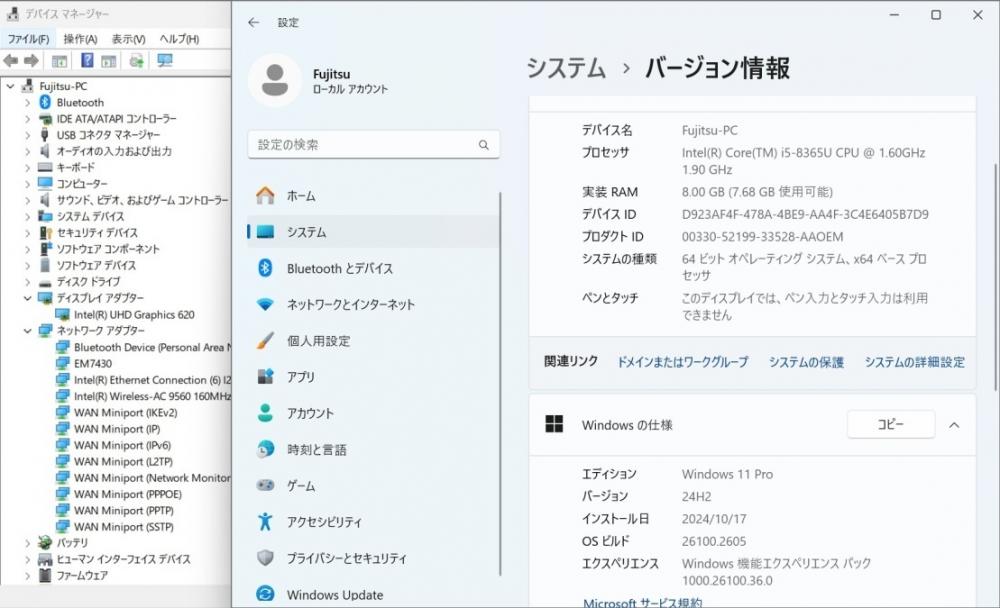The height and width of the screenshot is (608, 1000).
Task: Click the product ID 00330-52199-33528-AAOEM
Action: [x=762, y=237]
